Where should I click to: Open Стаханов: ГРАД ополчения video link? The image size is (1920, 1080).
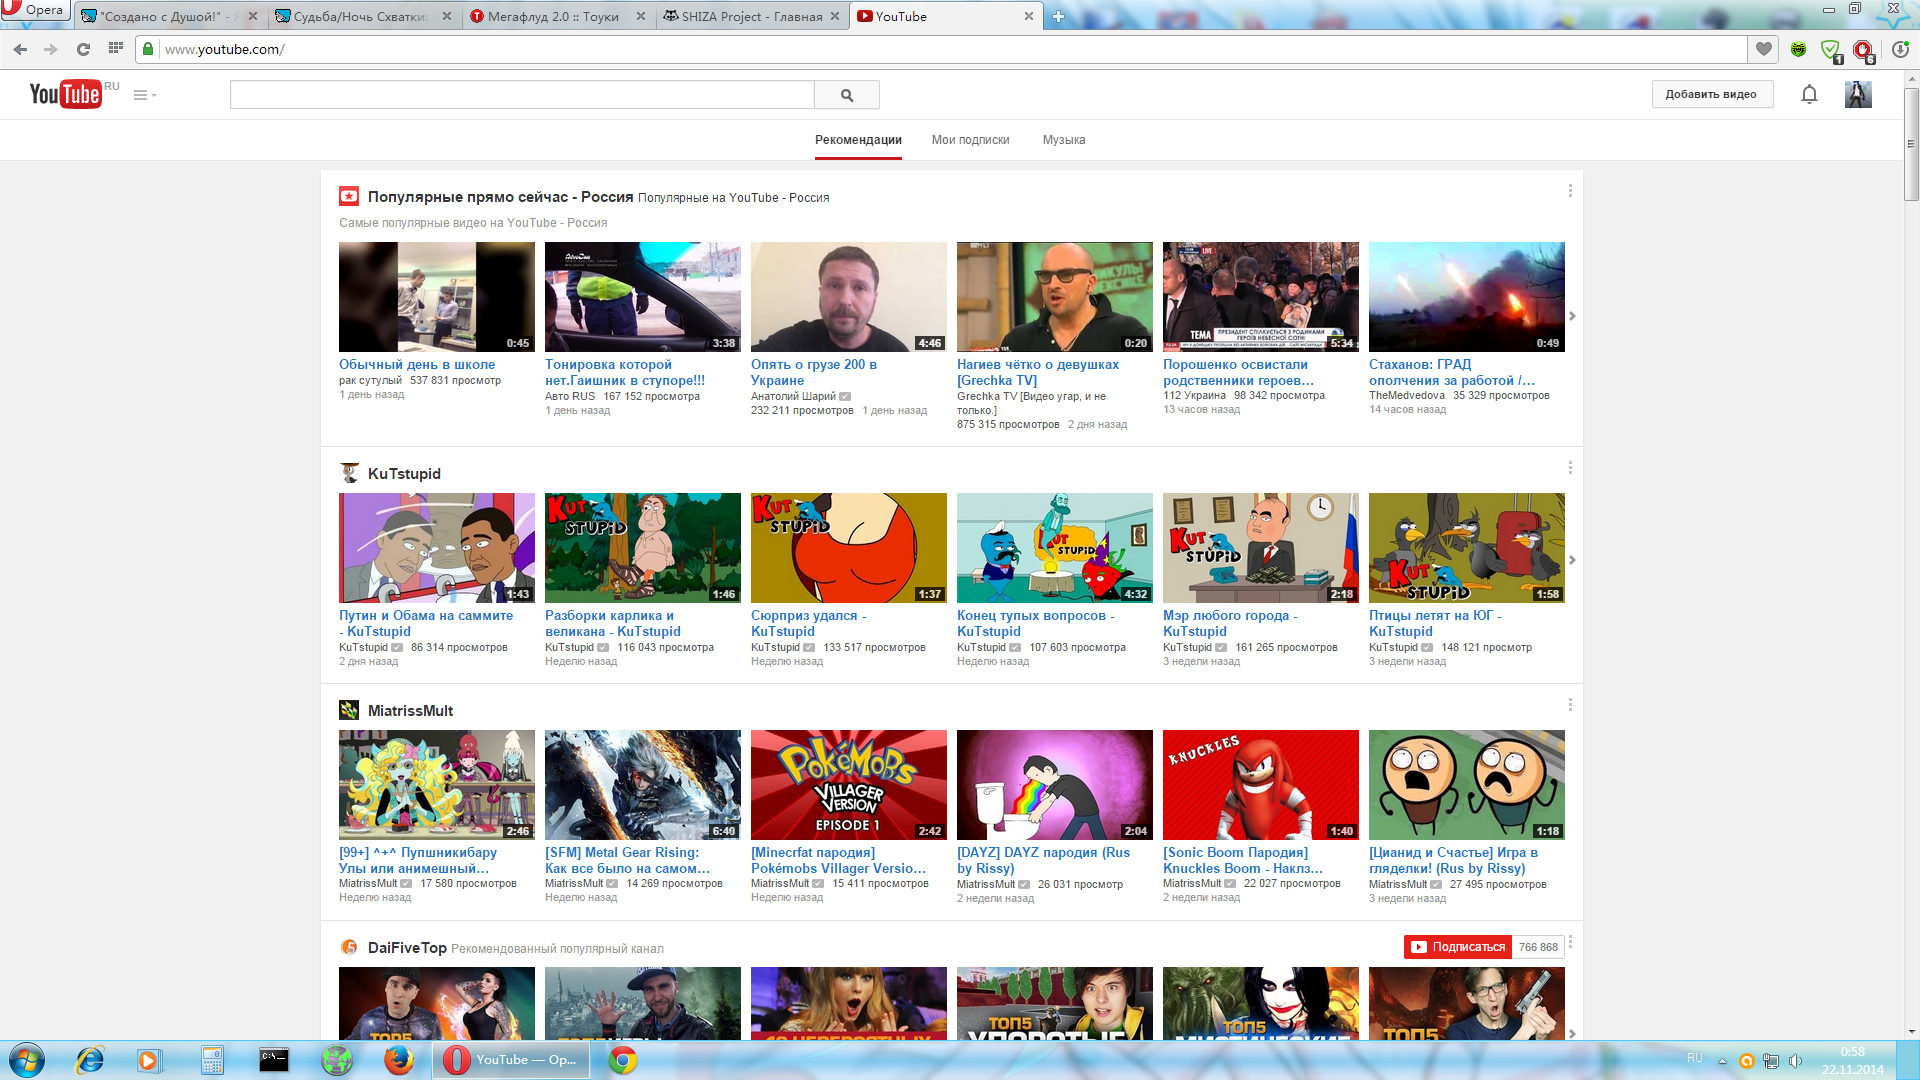(1451, 373)
